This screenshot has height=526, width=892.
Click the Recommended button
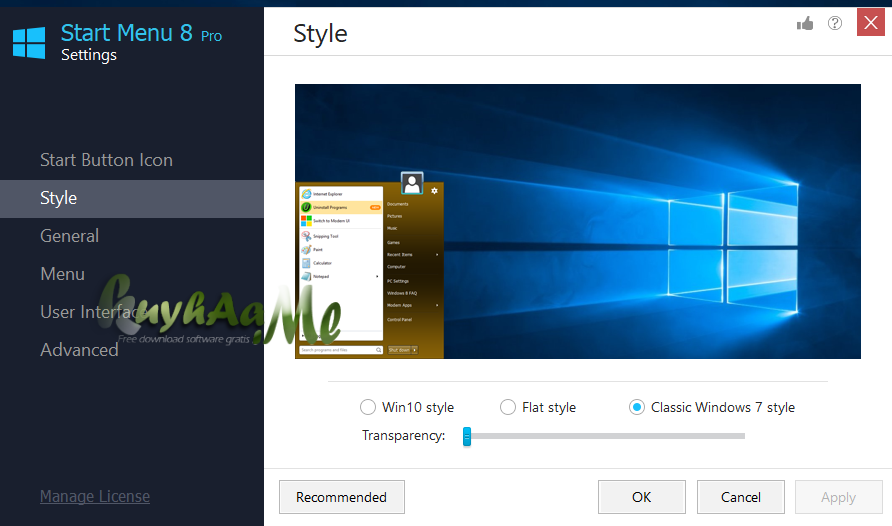point(342,497)
